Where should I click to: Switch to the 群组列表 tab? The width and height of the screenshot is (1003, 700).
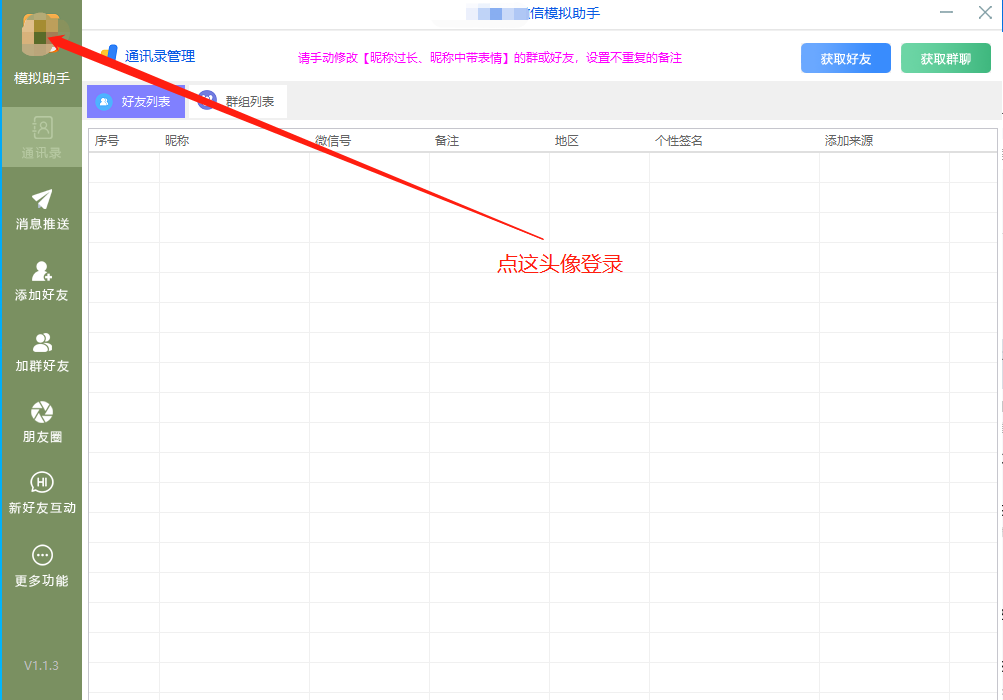pyautogui.click(x=238, y=102)
